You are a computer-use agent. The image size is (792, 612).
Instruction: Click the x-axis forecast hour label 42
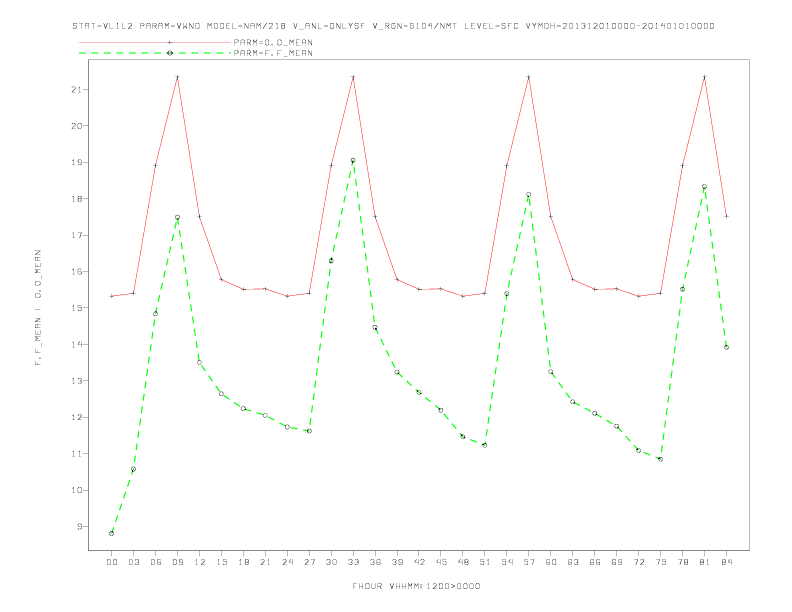tap(419, 562)
